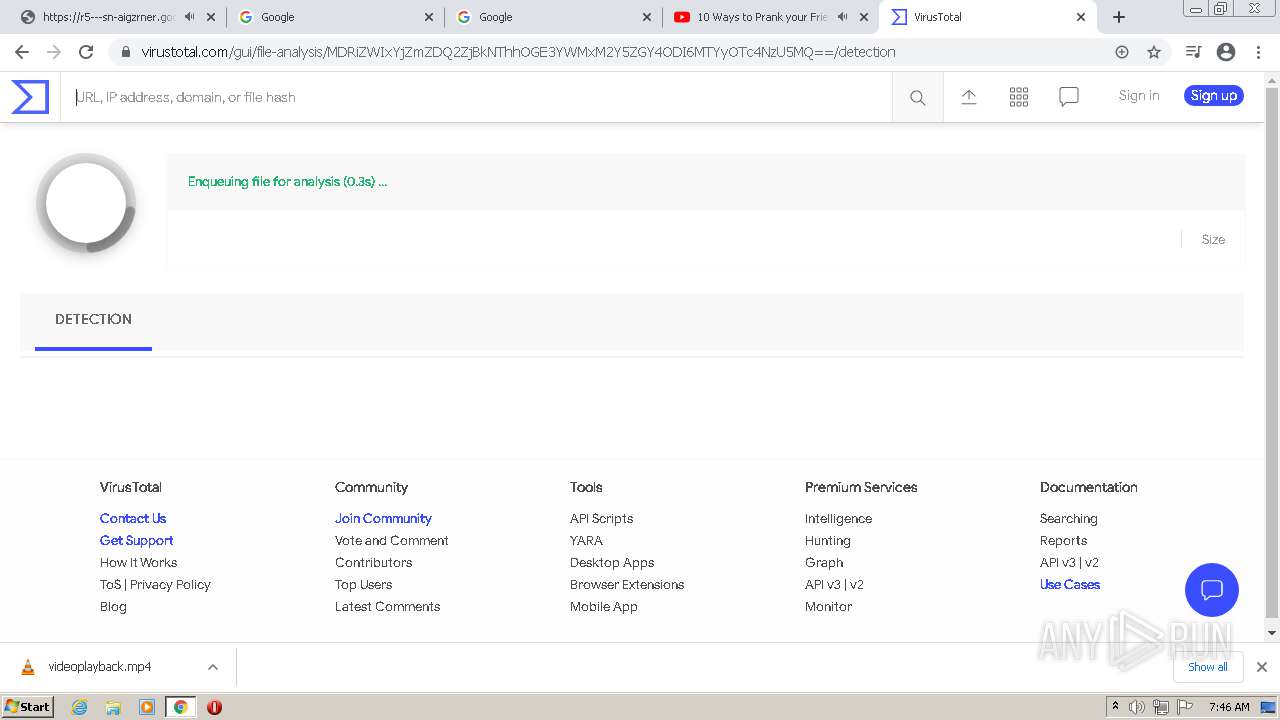Open the Vote and Comment link
1280x720 pixels.
[391, 540]
